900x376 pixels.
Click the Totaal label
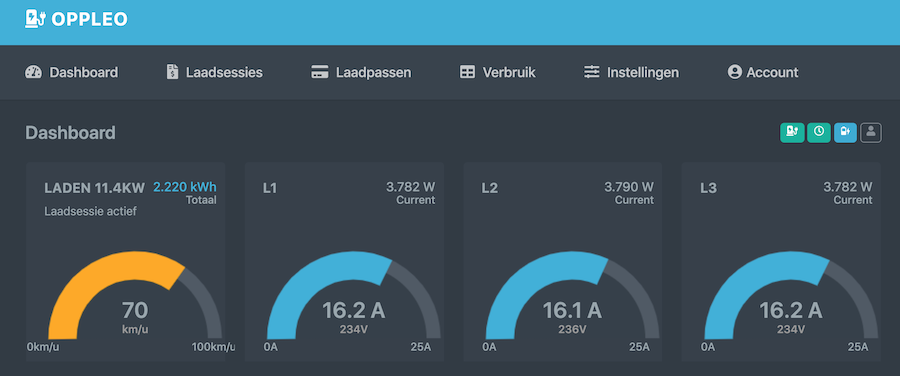(x=201, y=200)
